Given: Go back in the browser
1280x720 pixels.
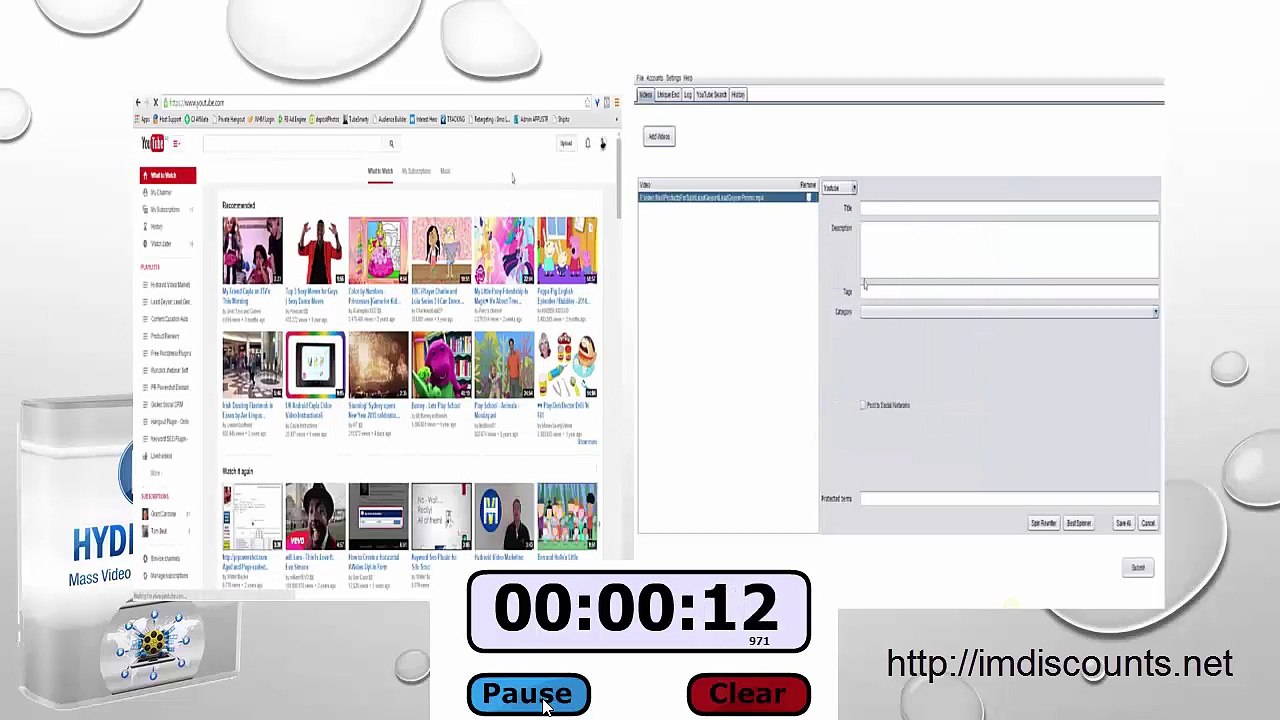Looking at the screenshot, I should tap(139, 103).
